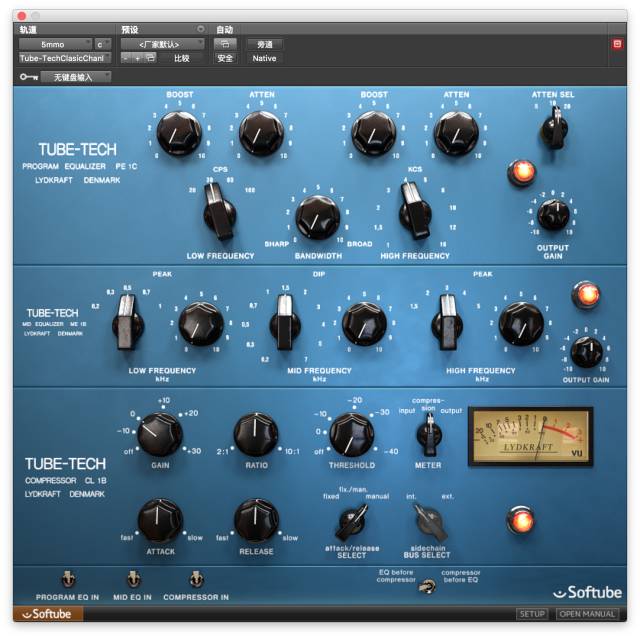Click the PE 1C low BOOST knob
640x638 pixels.
[x=179, y=133]
